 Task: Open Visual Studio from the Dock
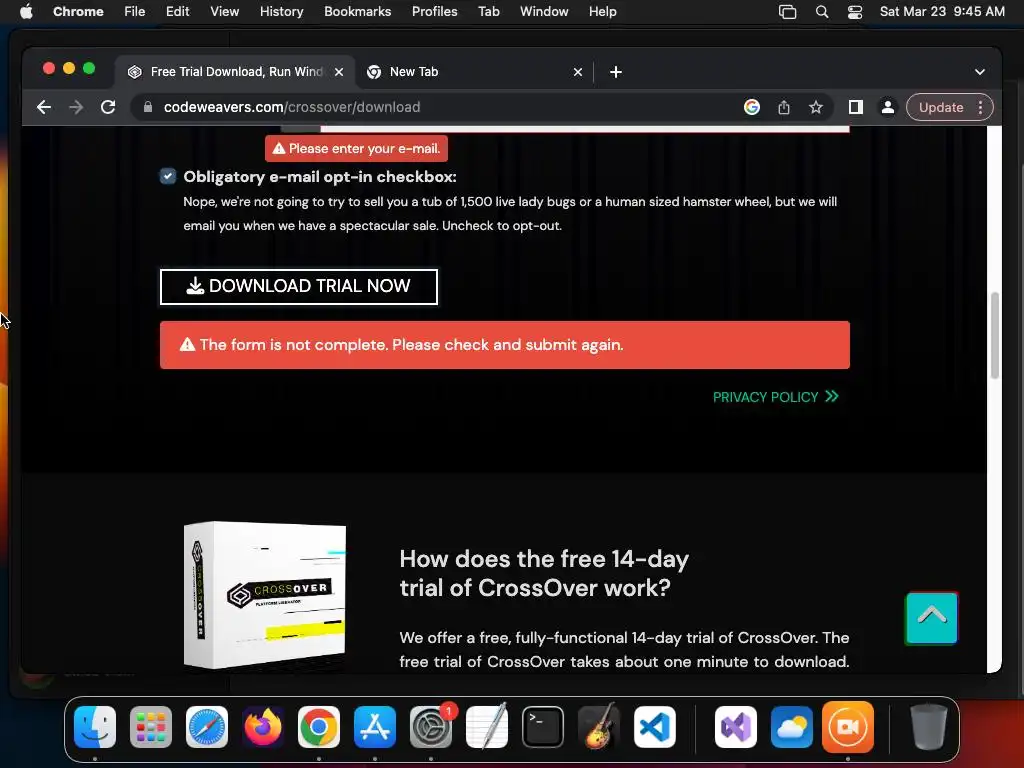(x=736, y=727)
